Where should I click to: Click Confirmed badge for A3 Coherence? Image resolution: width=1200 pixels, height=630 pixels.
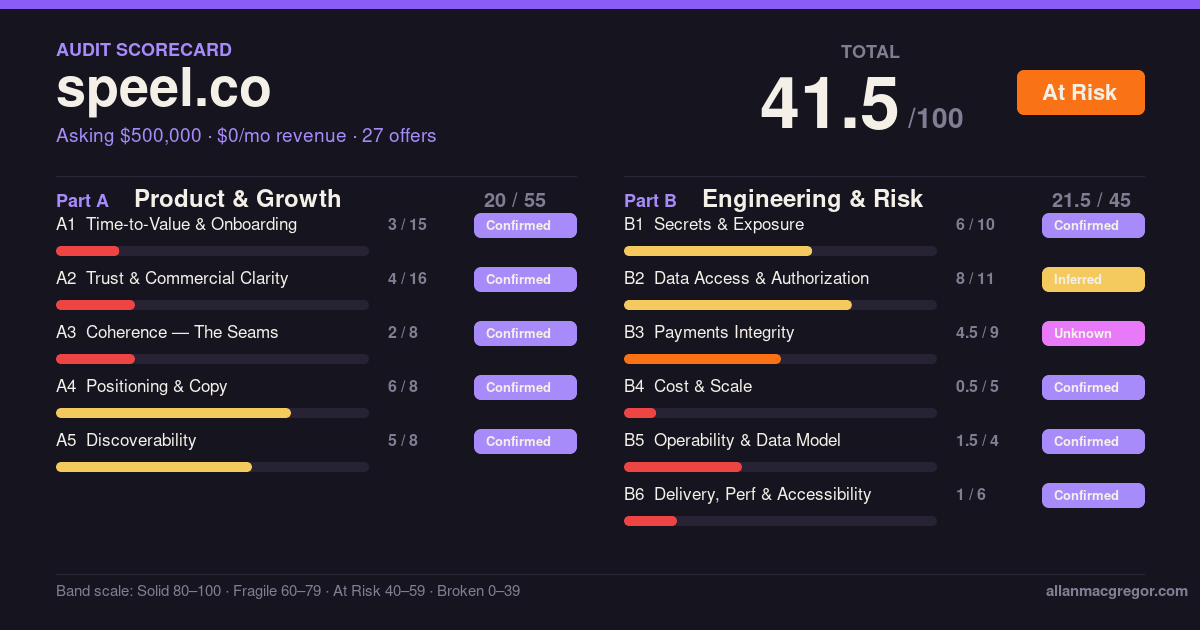click(x=525, y=333)
